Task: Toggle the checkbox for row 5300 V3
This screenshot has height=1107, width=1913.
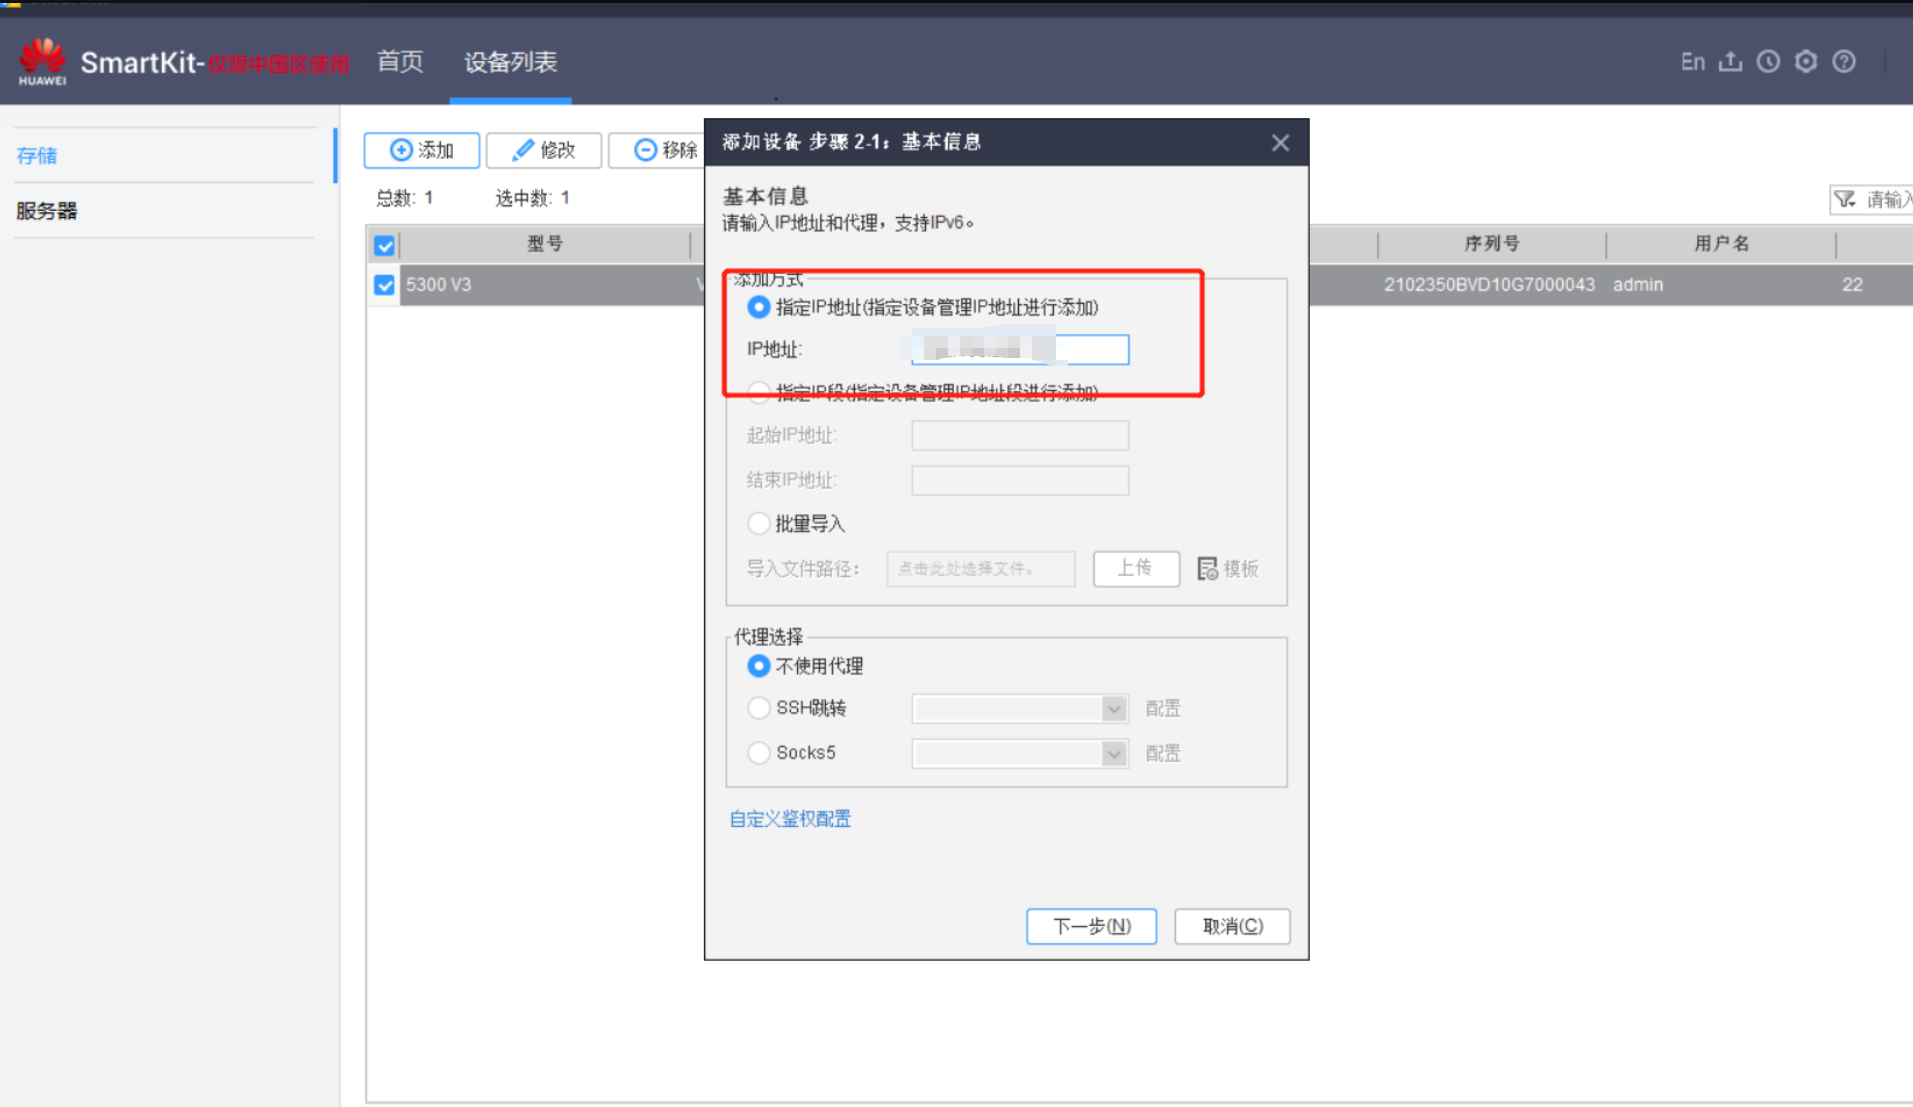Action: coord(384,285)
